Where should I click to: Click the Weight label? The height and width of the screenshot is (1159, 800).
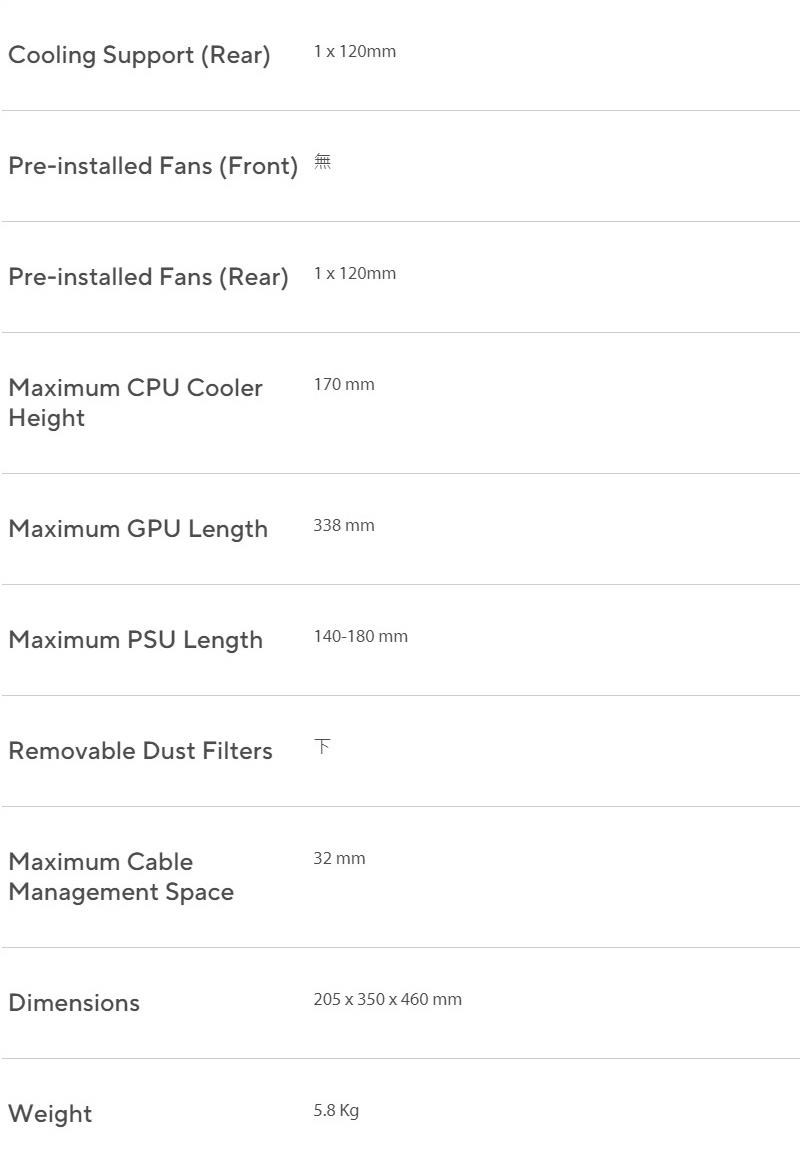[50, 1114]
